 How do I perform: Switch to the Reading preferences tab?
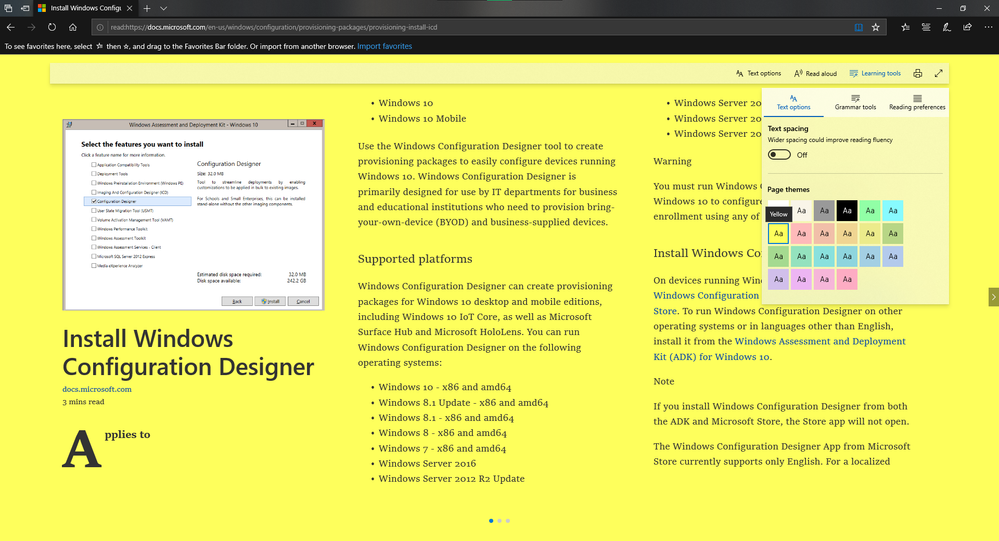(917, 103)
